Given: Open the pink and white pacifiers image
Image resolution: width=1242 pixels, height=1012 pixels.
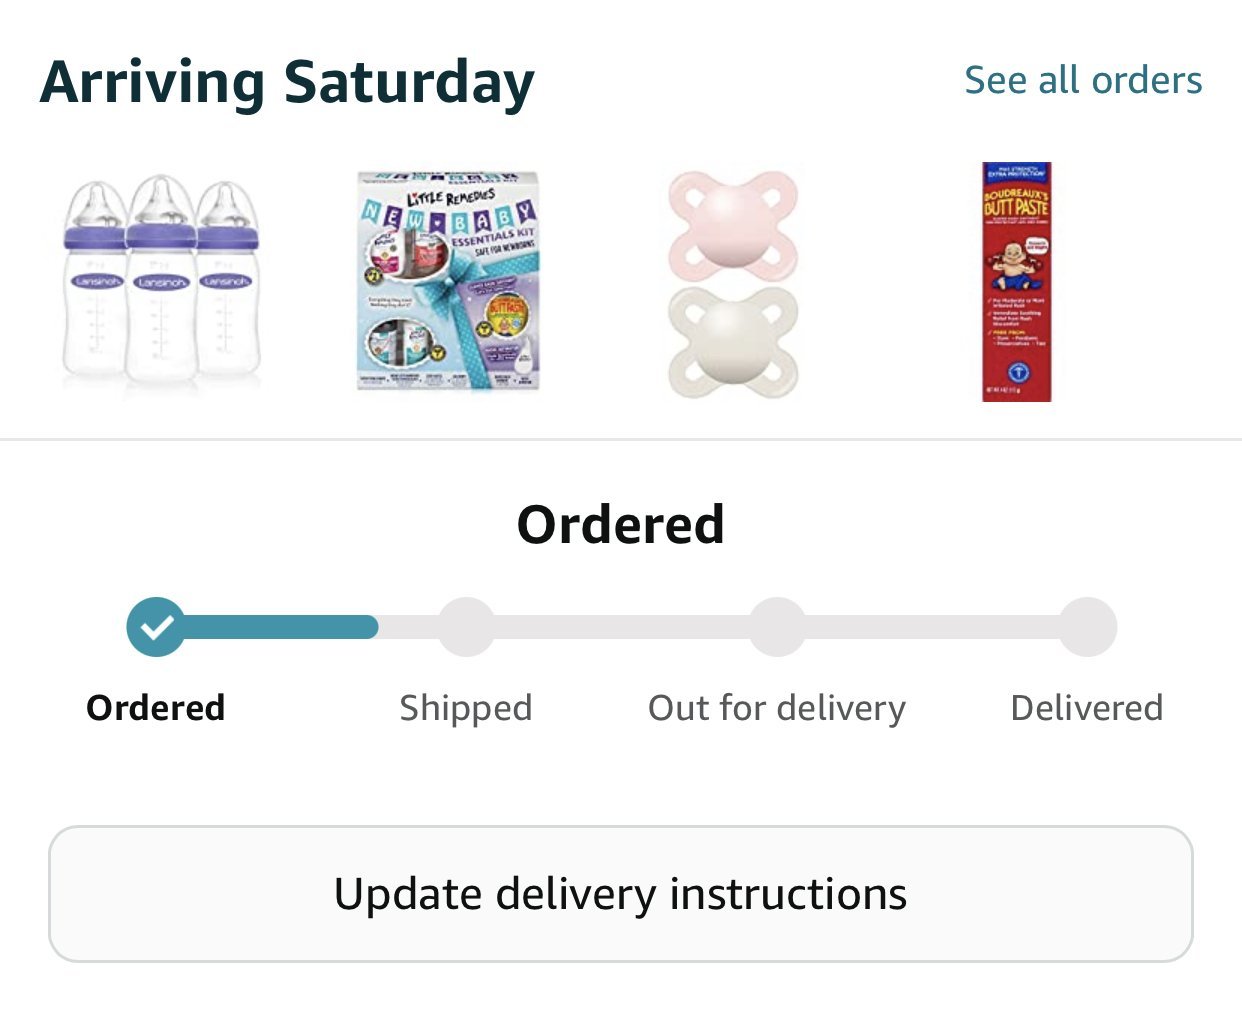Looking at the screenshot, I should [733, 284].
